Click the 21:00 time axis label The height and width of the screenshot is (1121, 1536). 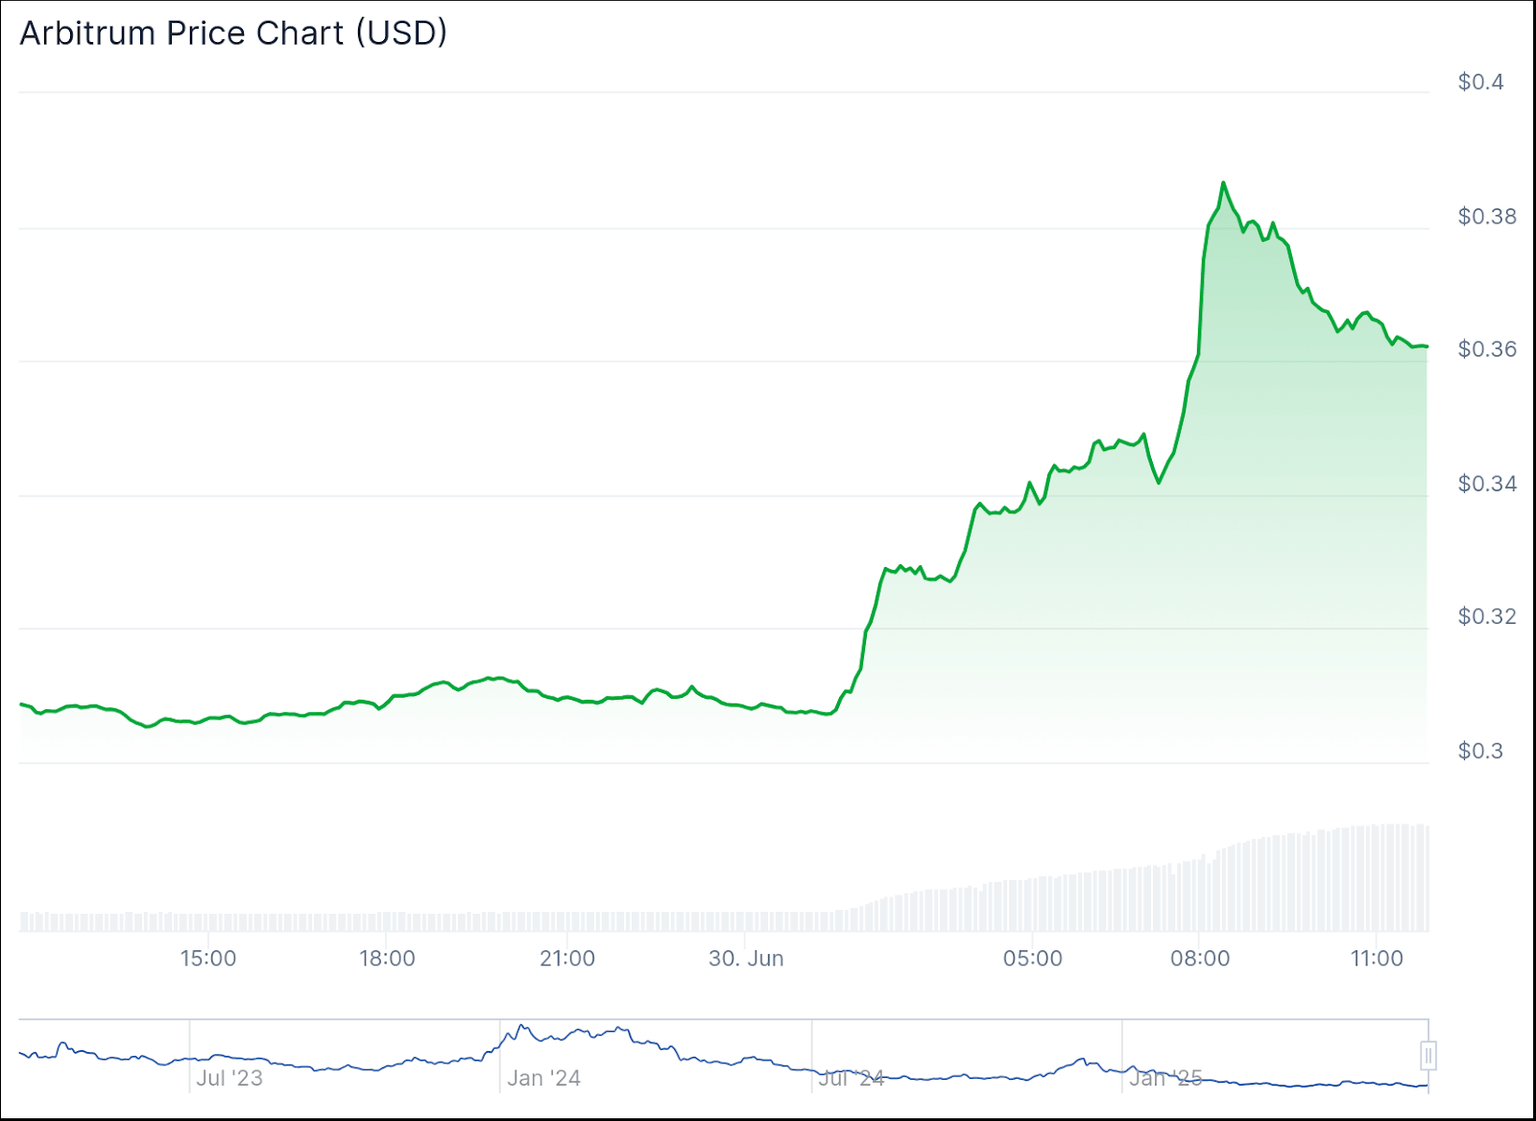(x=567, y=958)
